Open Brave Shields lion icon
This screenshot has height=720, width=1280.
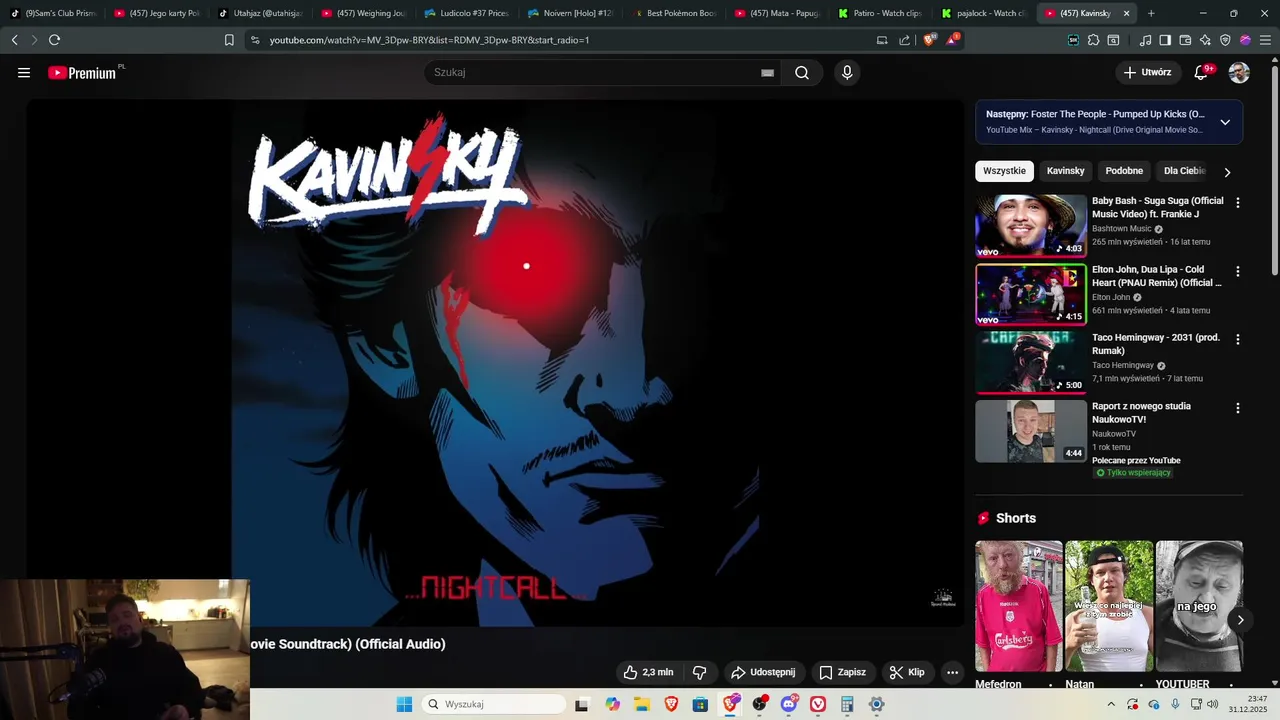tap(929, 40)
